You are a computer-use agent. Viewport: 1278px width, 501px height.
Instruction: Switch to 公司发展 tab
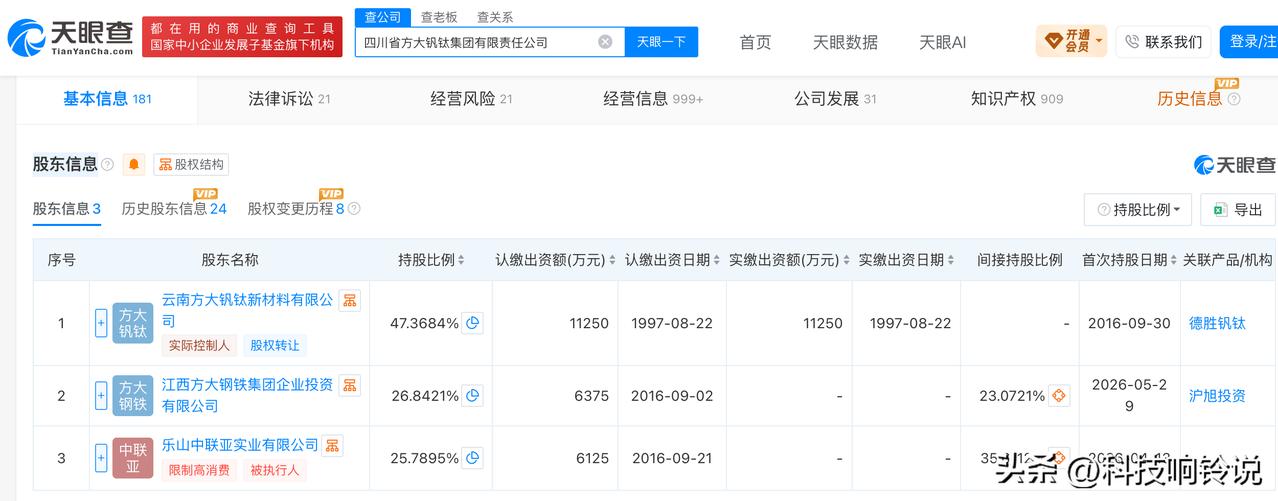click(835, 99)
